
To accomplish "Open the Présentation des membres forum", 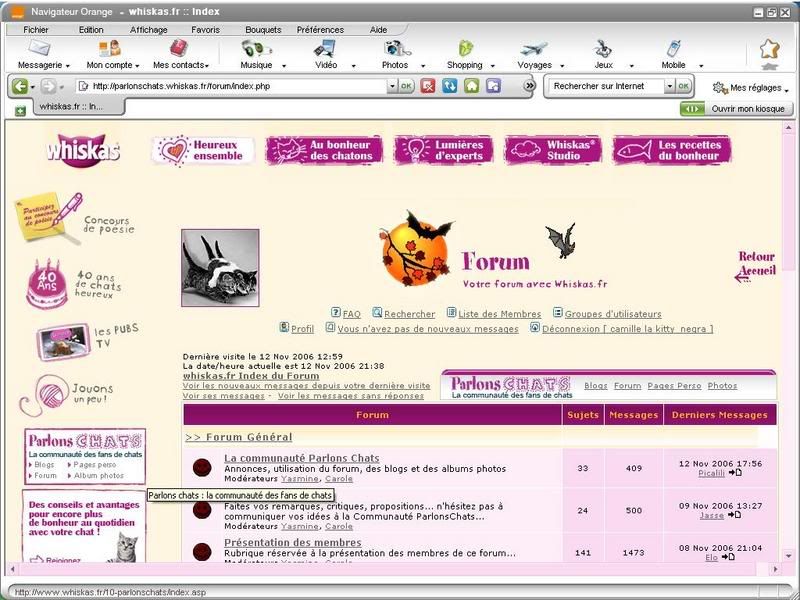I will tap(293, 542).
